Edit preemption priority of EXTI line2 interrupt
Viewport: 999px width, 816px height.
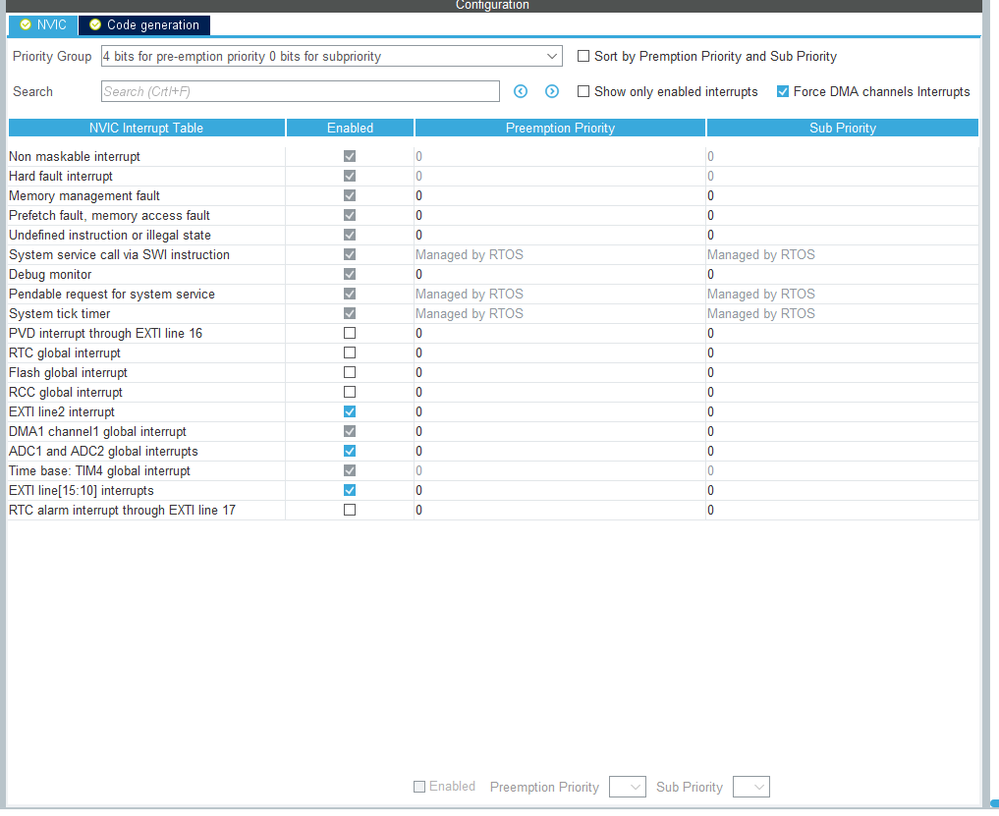[559, 412]
